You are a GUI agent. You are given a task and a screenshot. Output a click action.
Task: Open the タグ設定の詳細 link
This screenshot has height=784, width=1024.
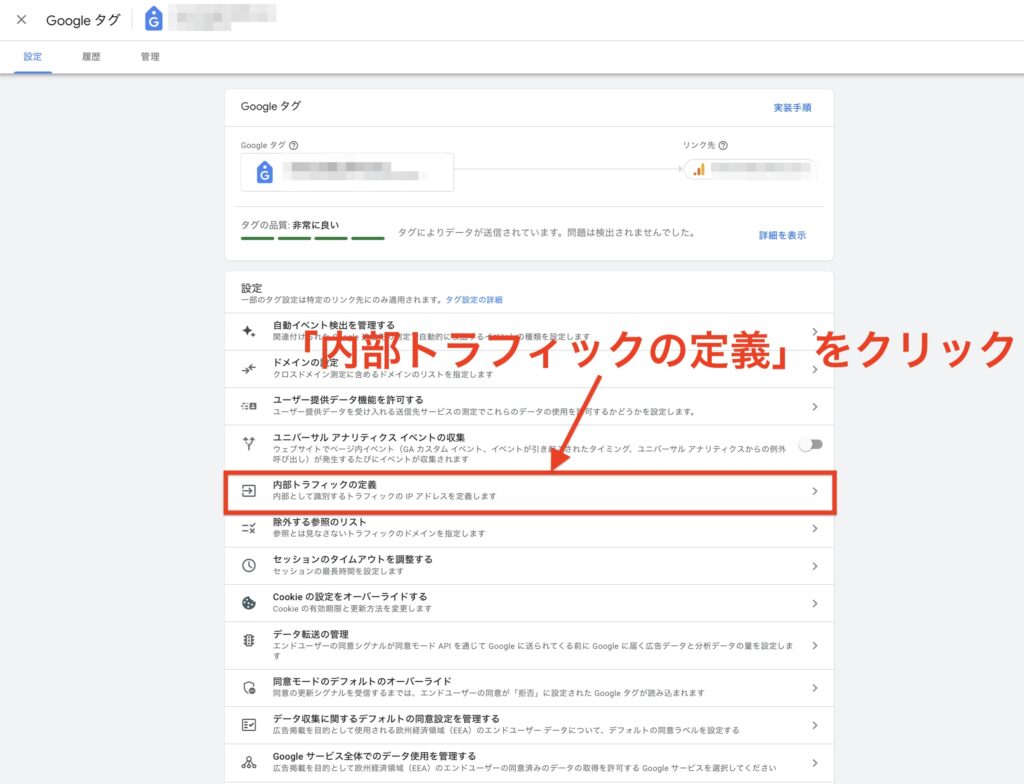click(x=474, y=300)
